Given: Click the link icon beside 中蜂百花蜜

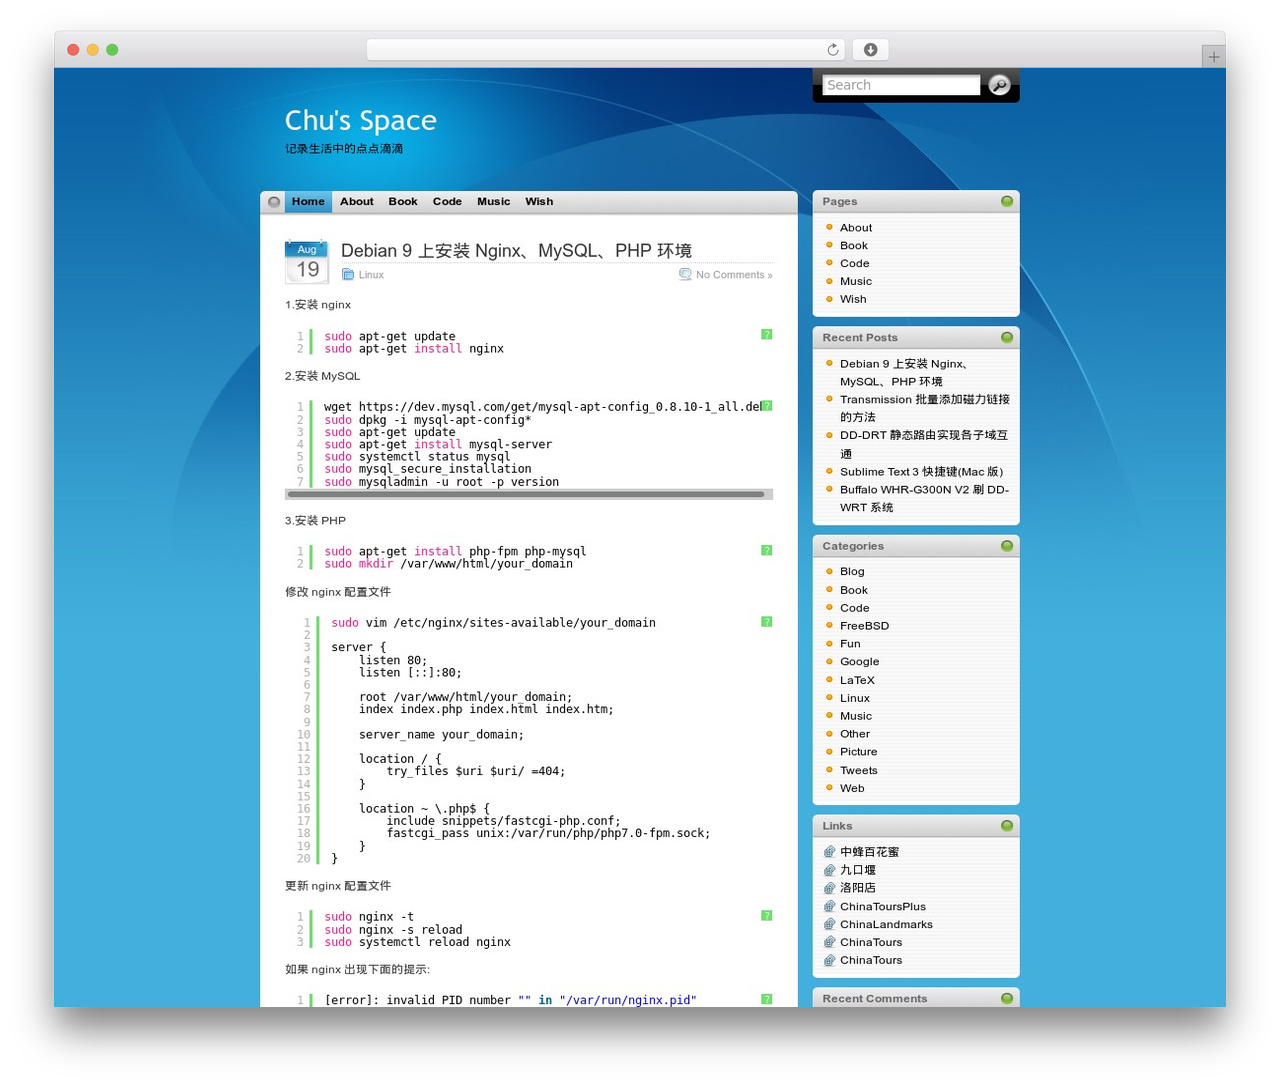Looking at the screenshot, I should click(829, 852).
